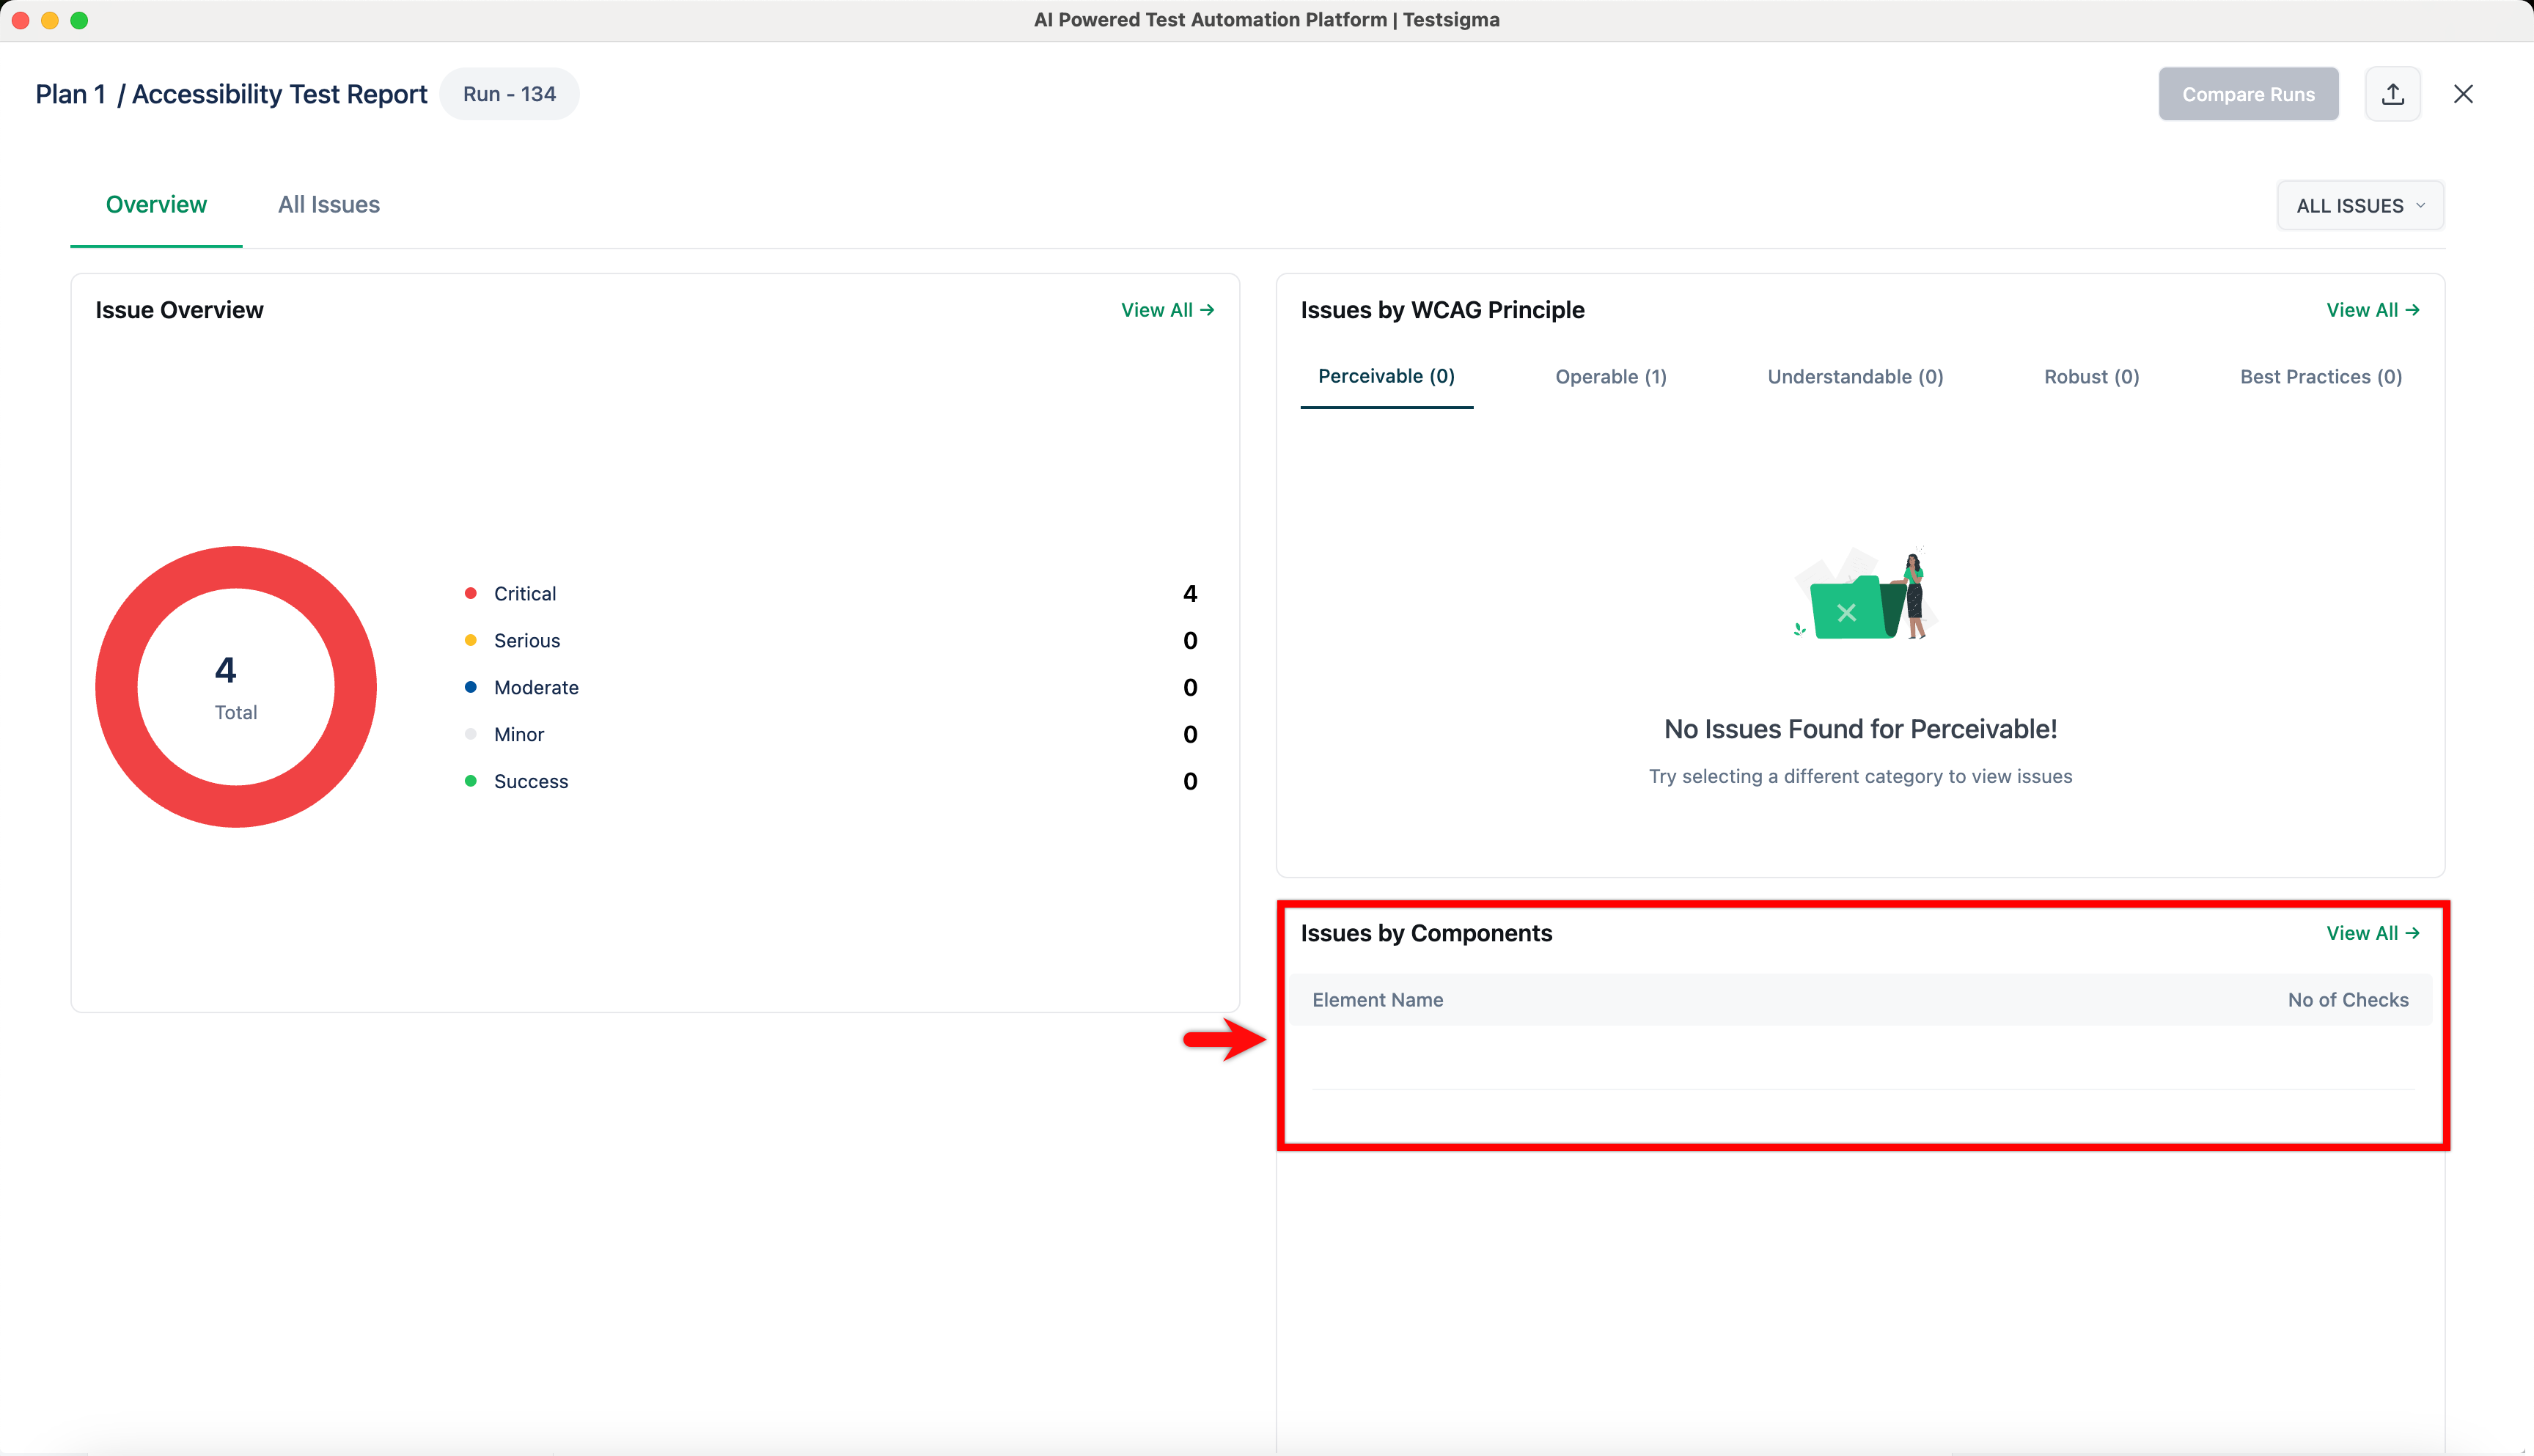Screen dimensions: 2534x1456
Task: Switch to the All Issues tab
Action: pyautogui.click(x=328, y=205)
